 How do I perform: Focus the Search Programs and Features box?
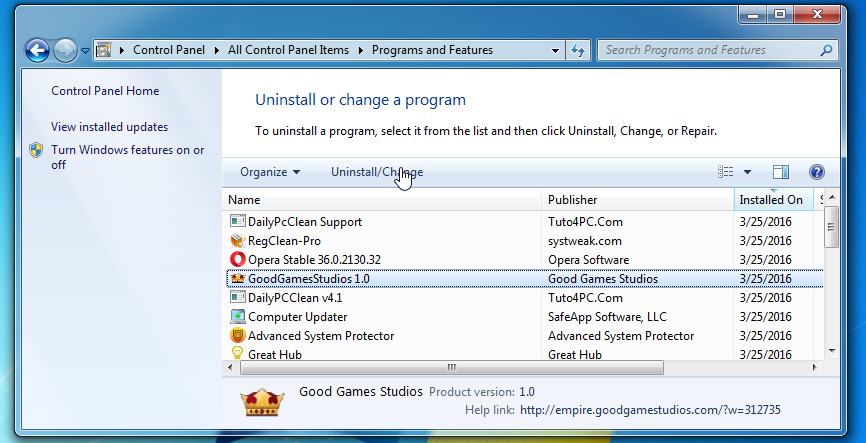click(x=717, y=50)
